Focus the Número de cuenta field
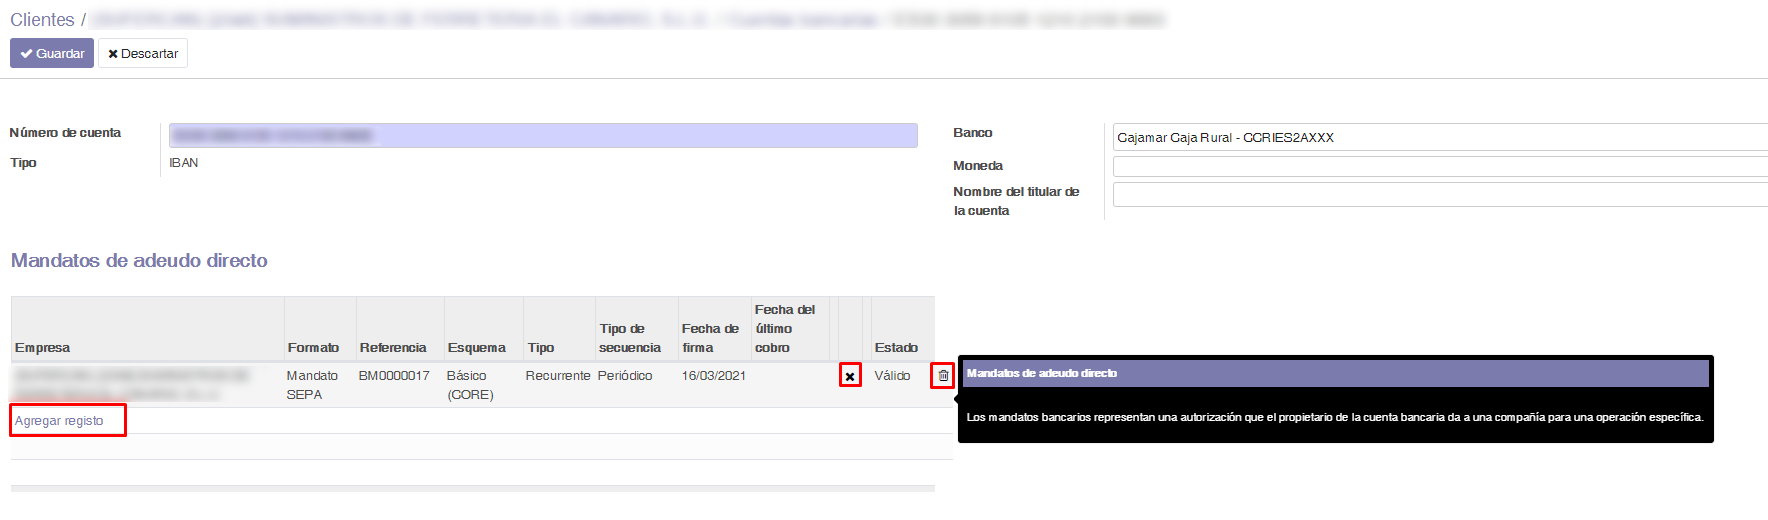 click(543, 136)
